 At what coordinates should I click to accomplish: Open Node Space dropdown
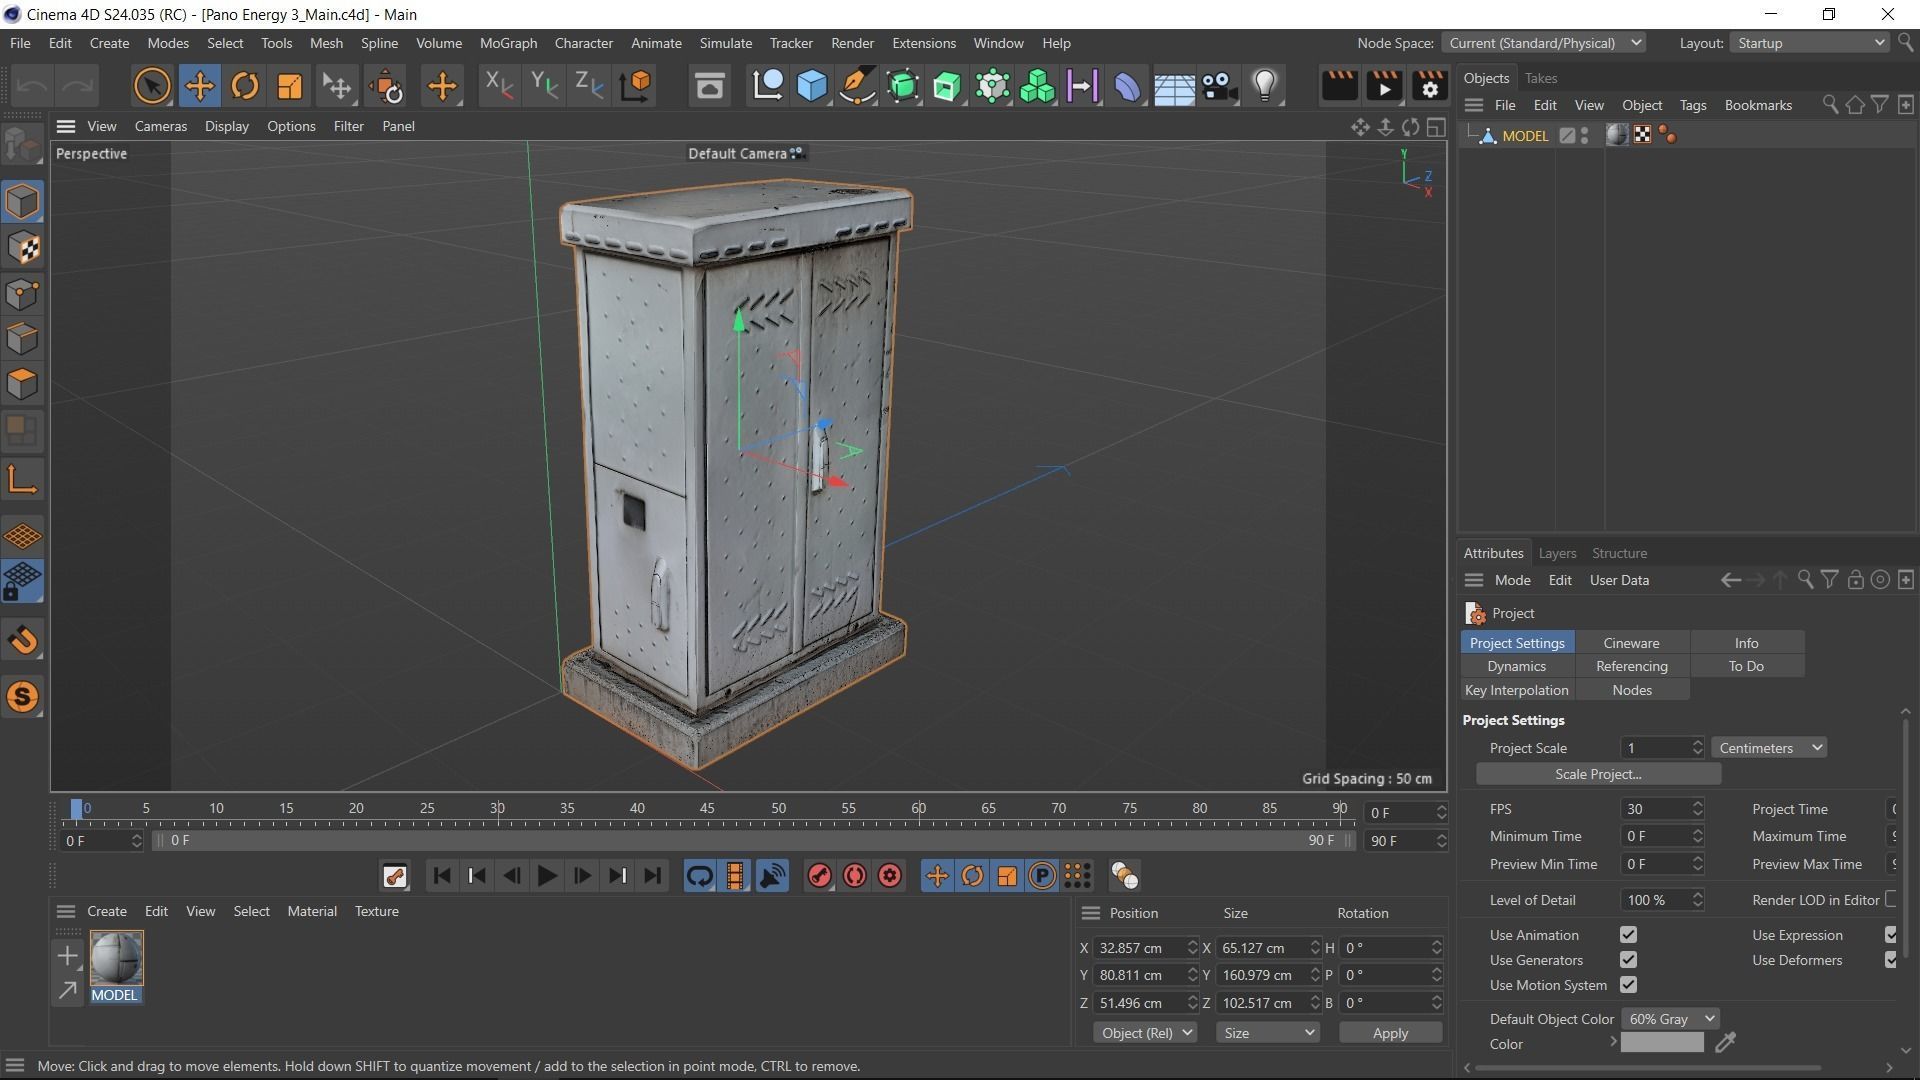point(1544,43)
